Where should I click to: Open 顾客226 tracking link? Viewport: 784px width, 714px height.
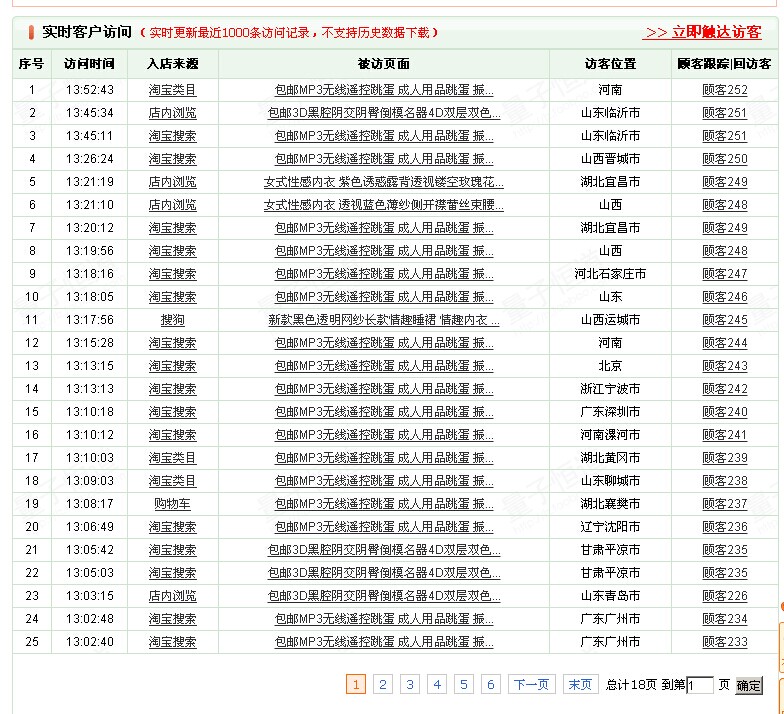(725, 596)
